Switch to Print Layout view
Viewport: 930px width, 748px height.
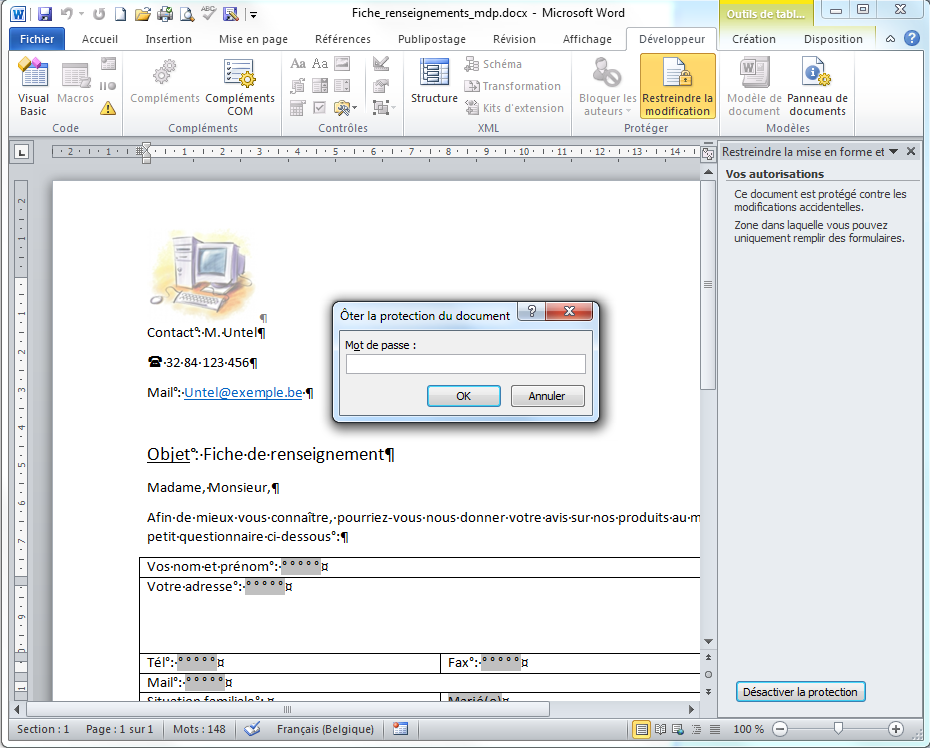tap(641, 729)
